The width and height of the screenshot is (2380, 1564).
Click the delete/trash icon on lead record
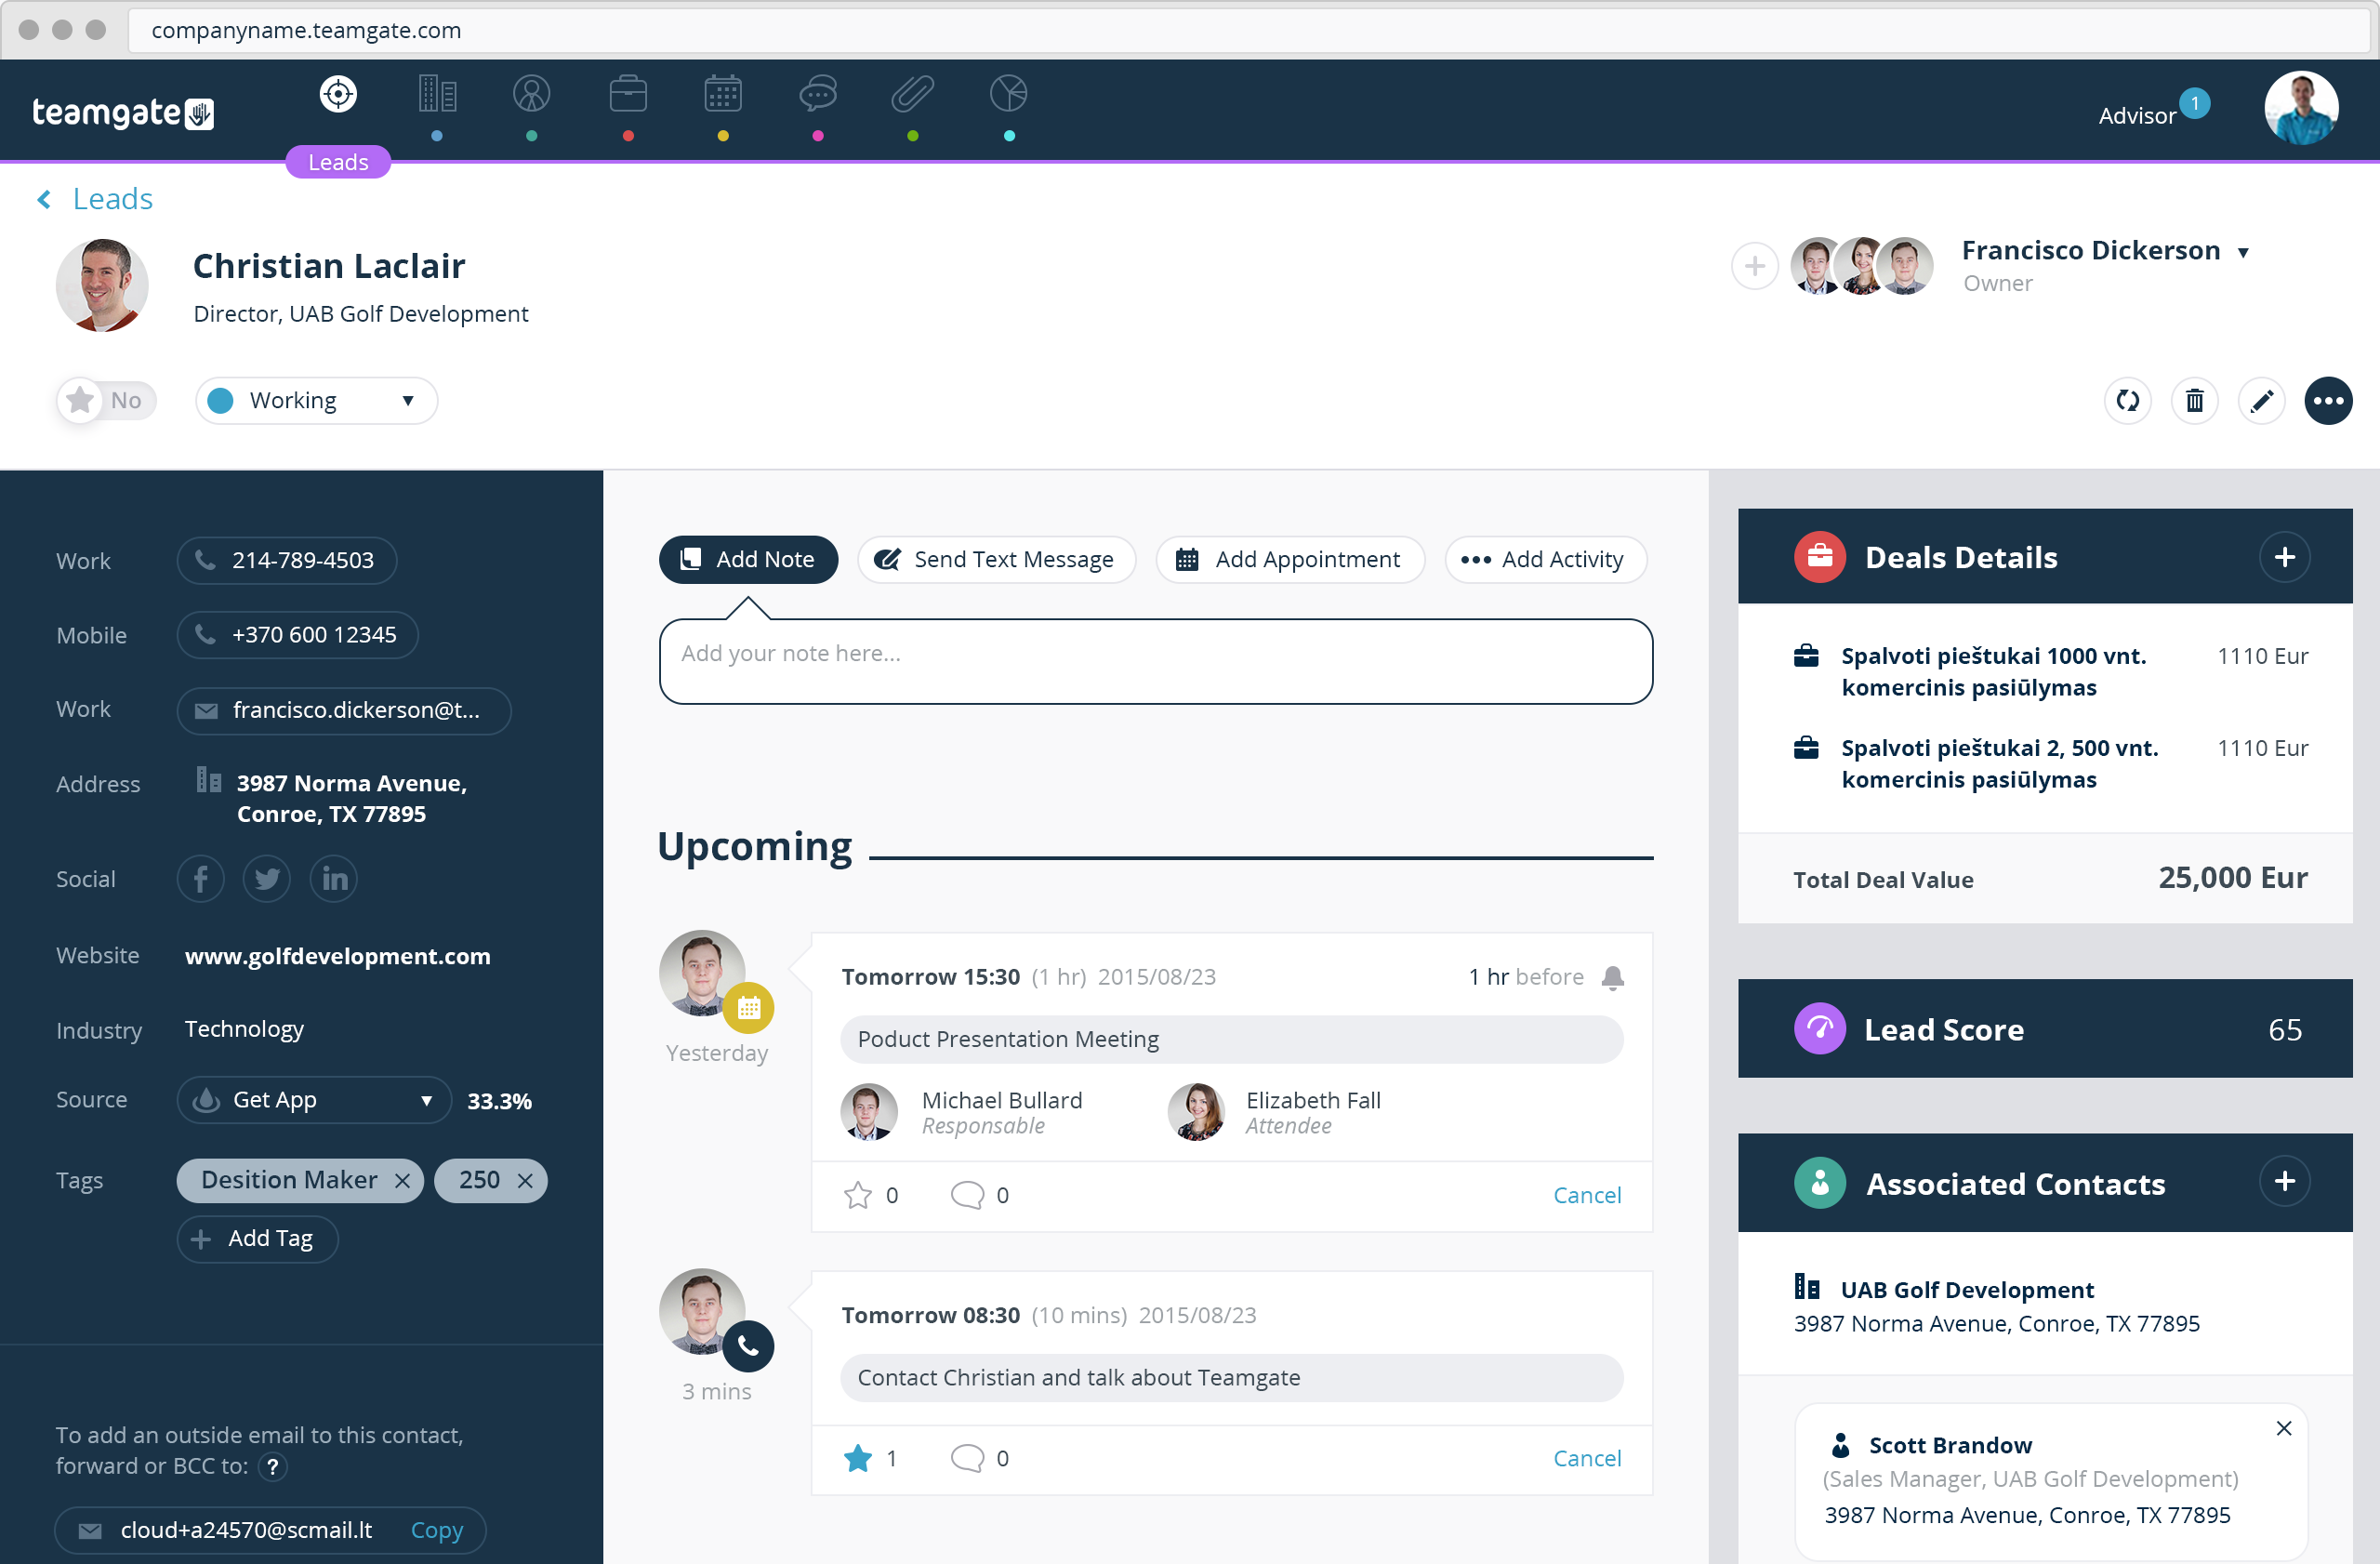pos(2195,400)
